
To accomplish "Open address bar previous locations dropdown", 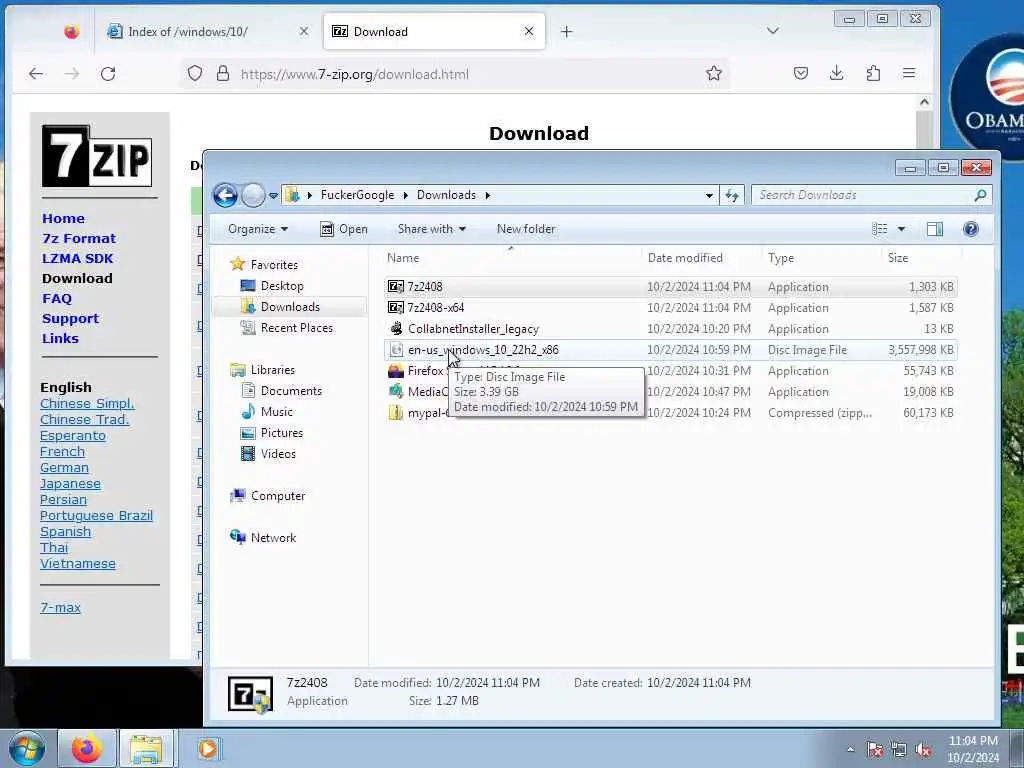I will 709,195.
